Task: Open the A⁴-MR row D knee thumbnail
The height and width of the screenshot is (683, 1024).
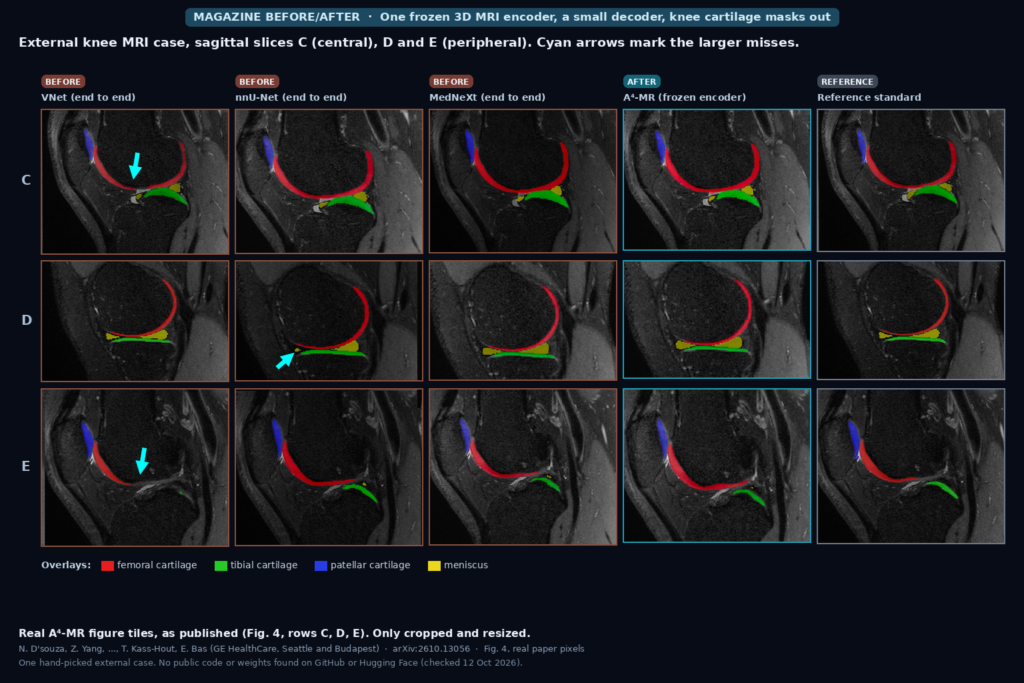Action: (717, 319)
